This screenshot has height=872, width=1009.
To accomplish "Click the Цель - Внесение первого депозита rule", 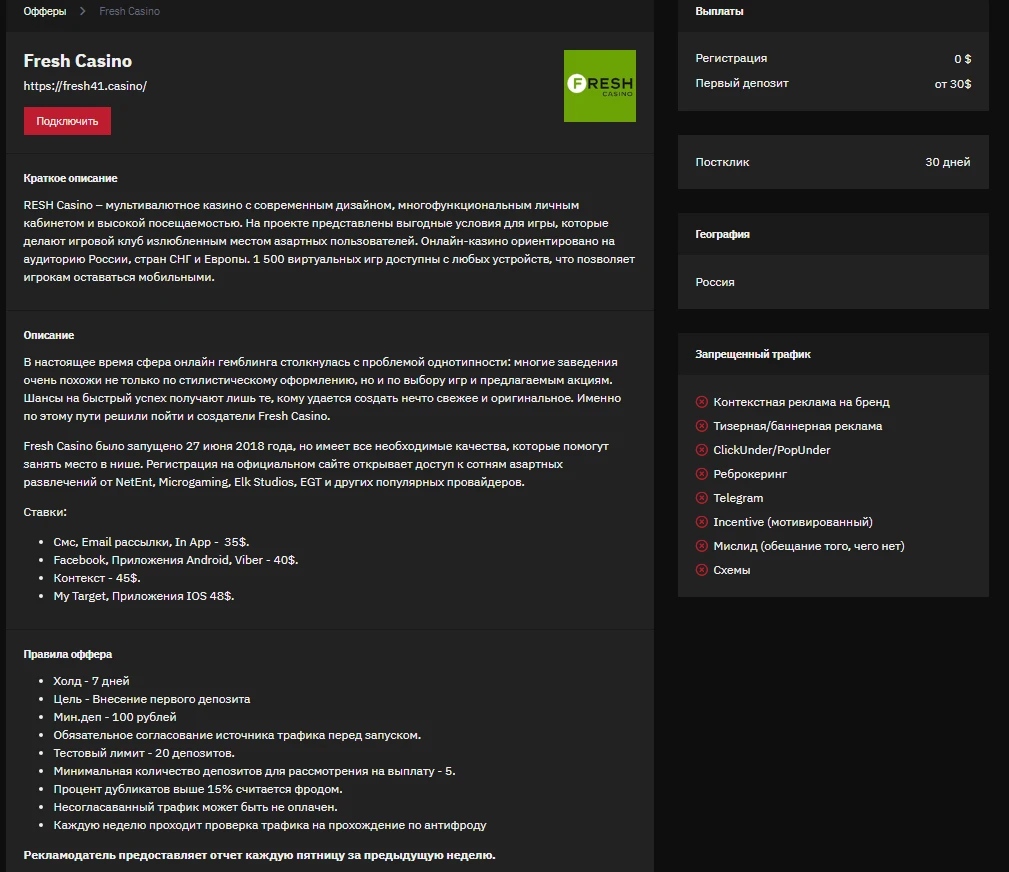I will click(x=152, y=699).
